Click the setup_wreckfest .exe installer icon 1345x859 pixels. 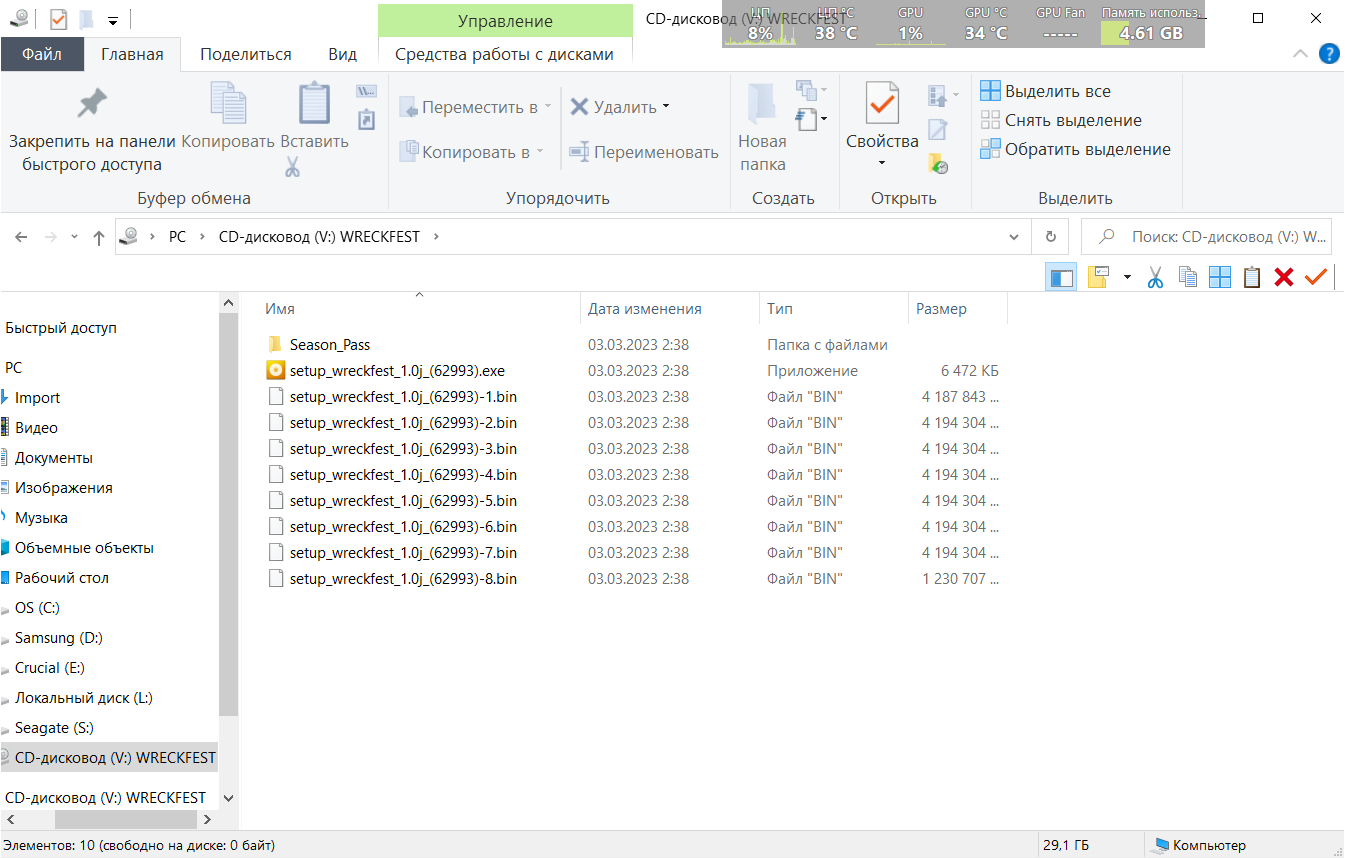277,371
